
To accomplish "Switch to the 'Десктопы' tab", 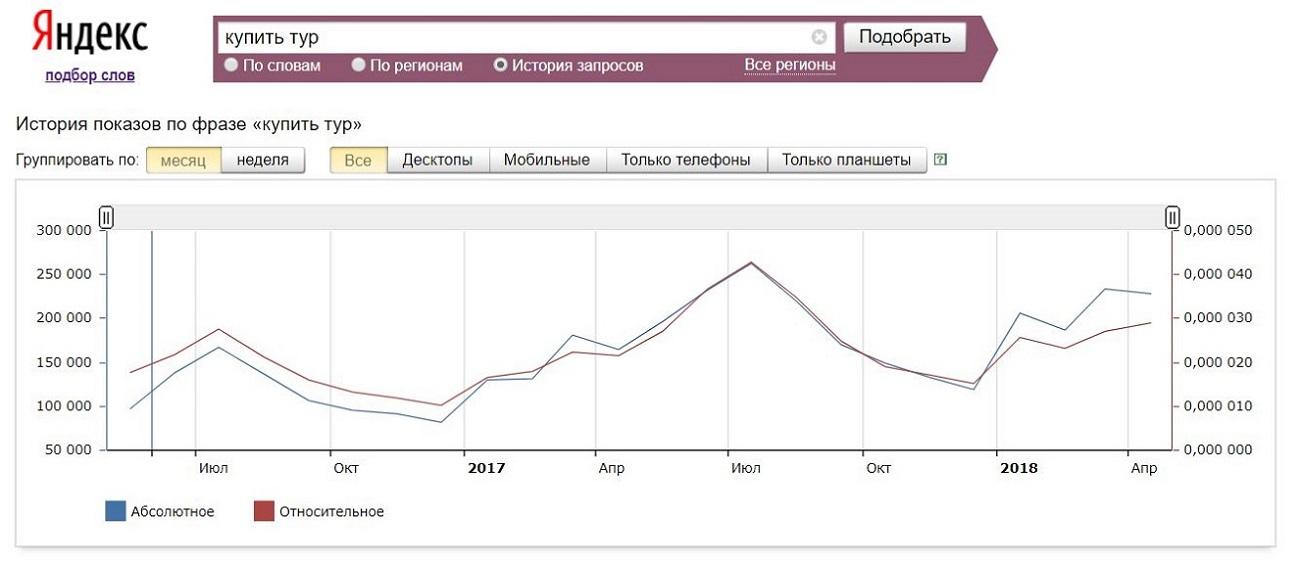I will point(437,160).
